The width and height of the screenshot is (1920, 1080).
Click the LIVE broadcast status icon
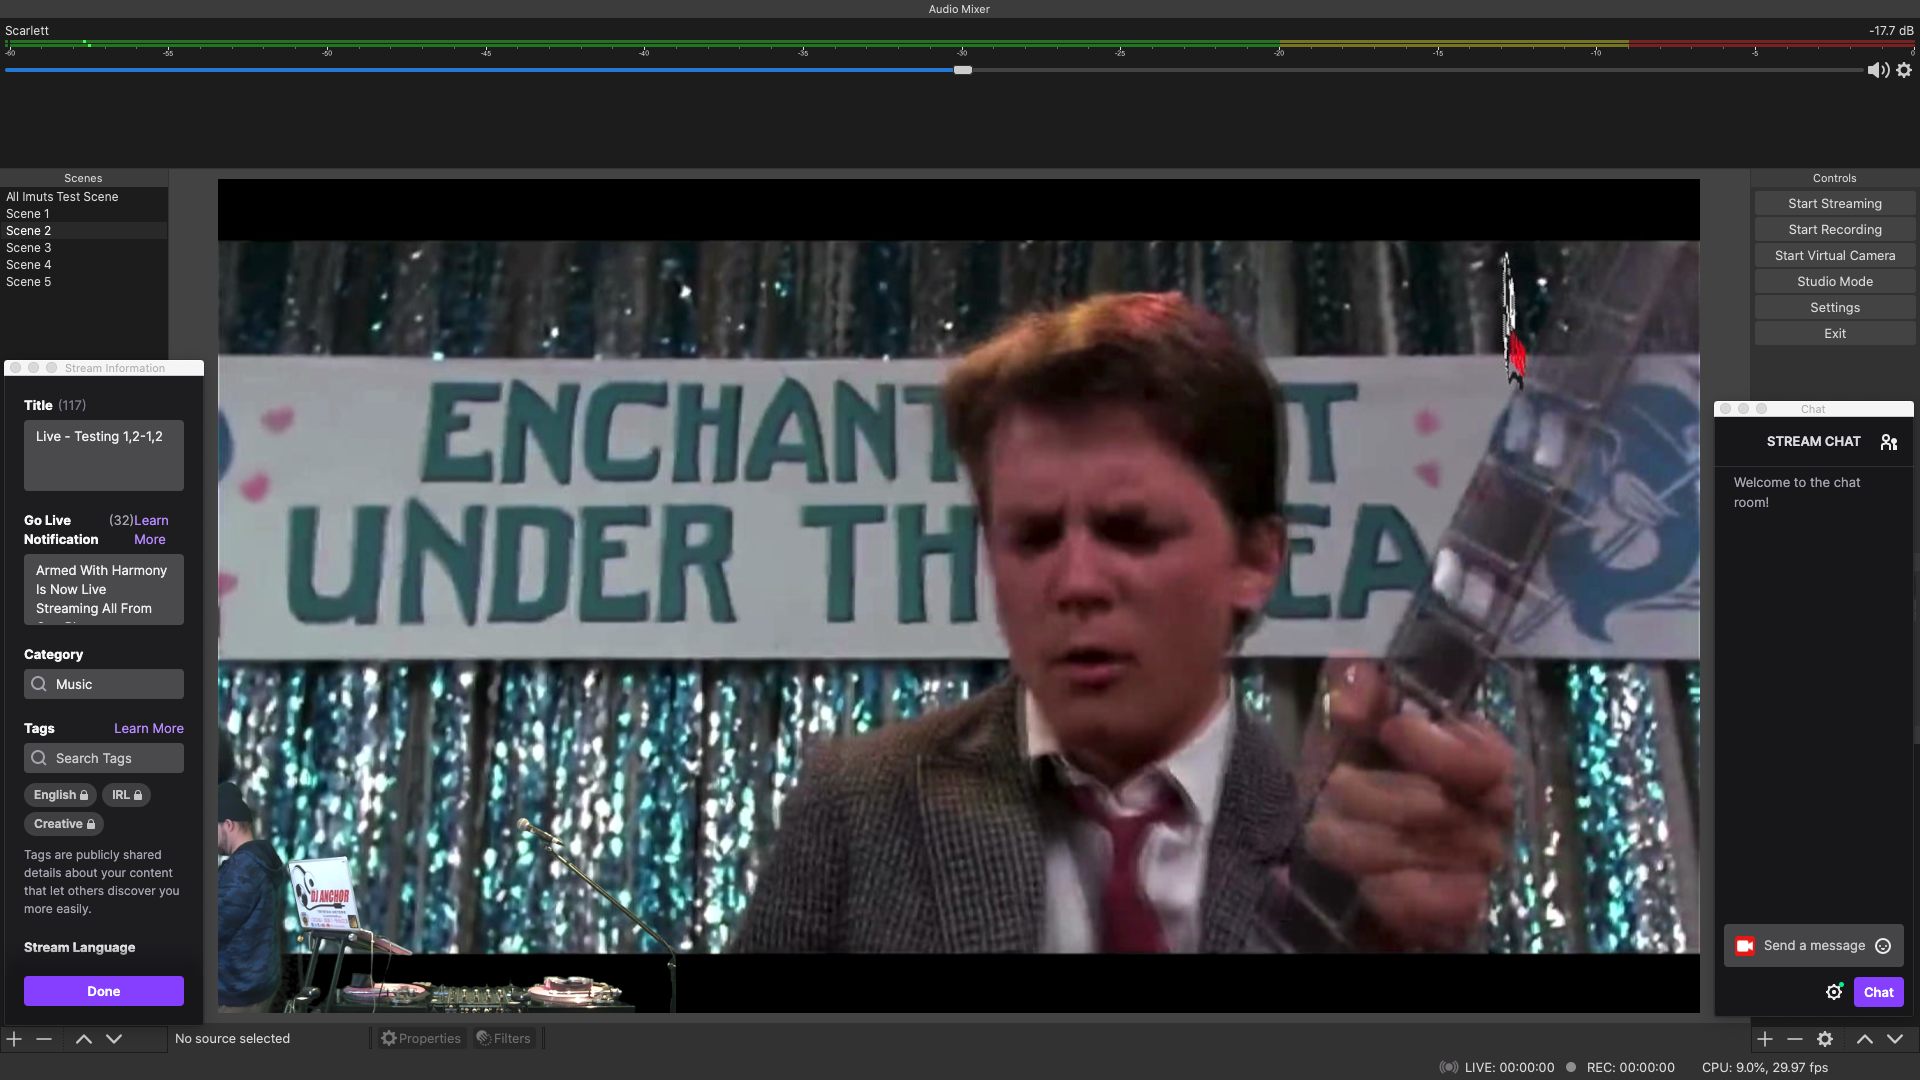tap(1448, 1067)
